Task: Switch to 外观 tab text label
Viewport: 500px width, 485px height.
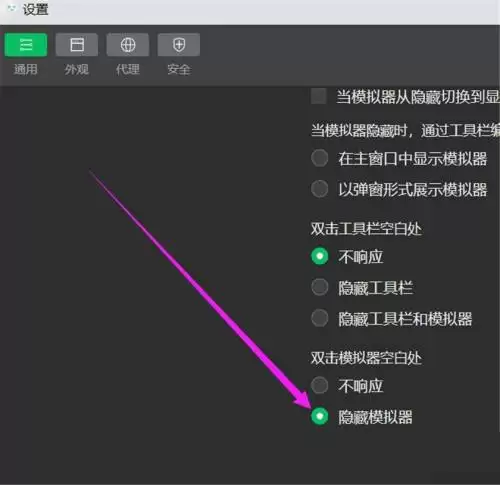Action: (x=77, y=69)
